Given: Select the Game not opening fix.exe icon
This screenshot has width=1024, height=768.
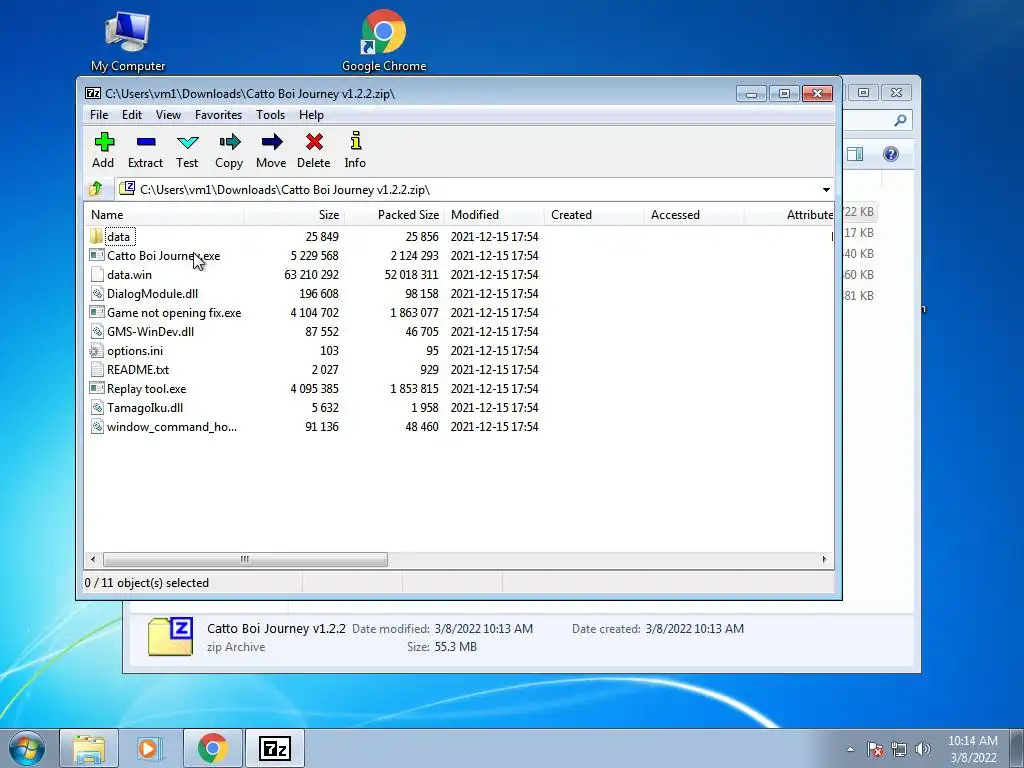Looking at the screenshot, I should 97,312.
